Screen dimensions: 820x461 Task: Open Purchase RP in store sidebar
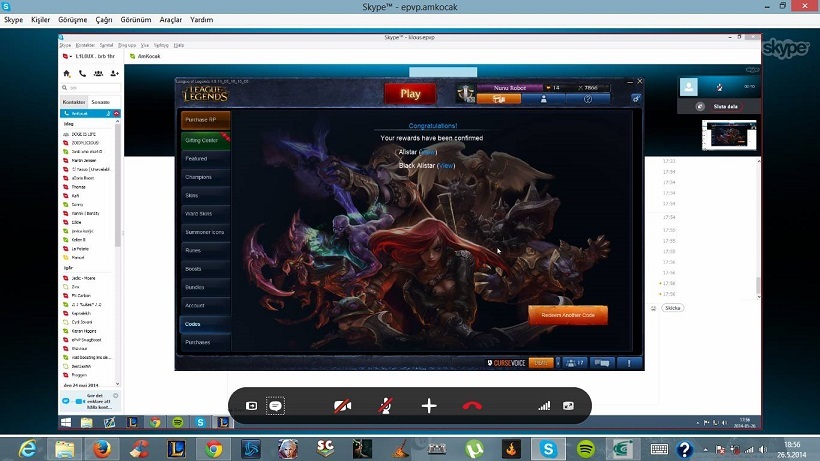(x=206, y=120)
